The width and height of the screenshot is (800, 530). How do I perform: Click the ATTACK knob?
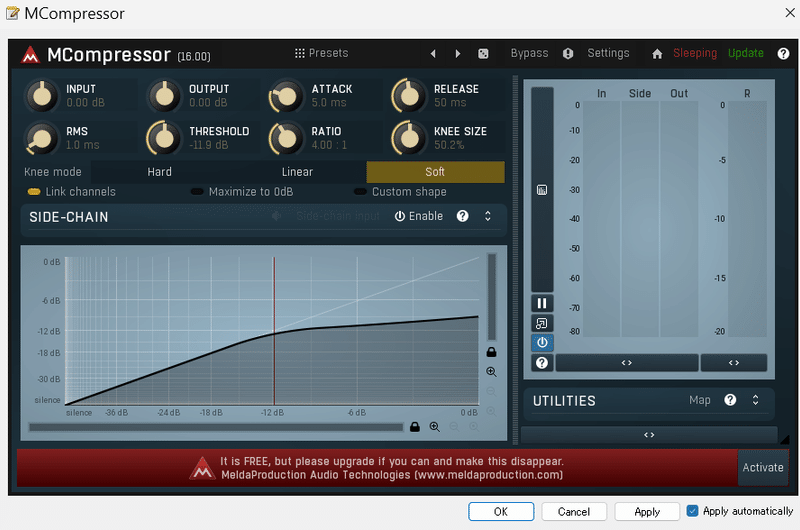286,95
